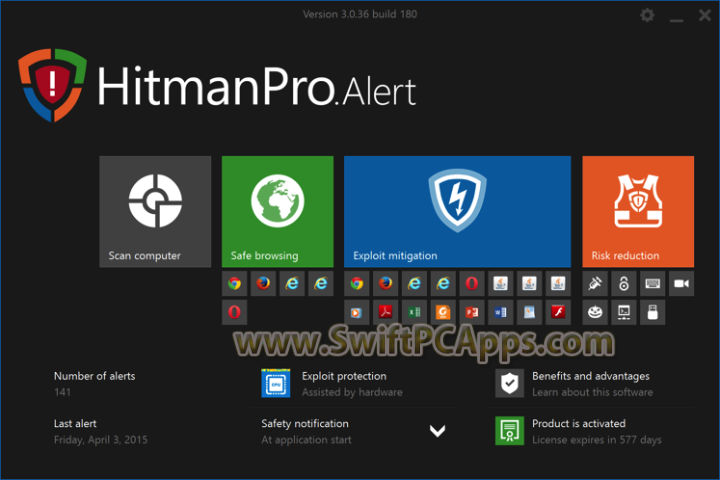
Task: Open settings via the gear icon
Action: pos(647,15)
